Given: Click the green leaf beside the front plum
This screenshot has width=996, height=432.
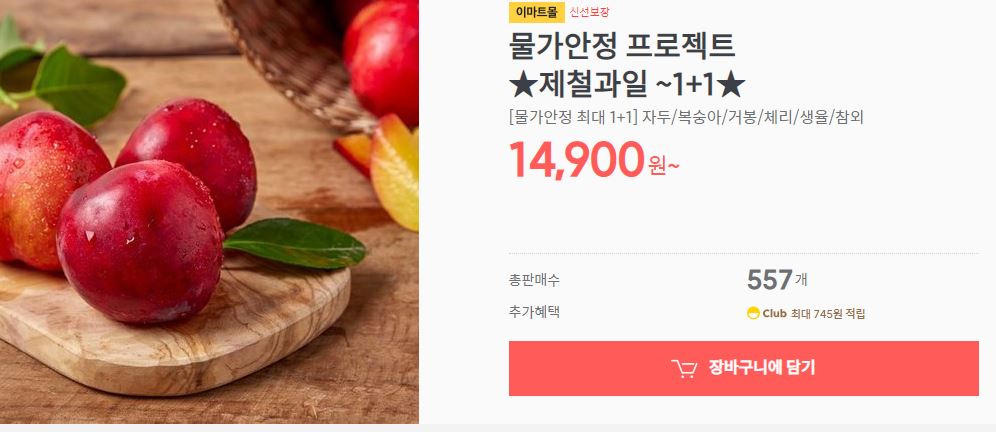Looking at the screenshot, I should pyautogui.click(x=295, y=243).
